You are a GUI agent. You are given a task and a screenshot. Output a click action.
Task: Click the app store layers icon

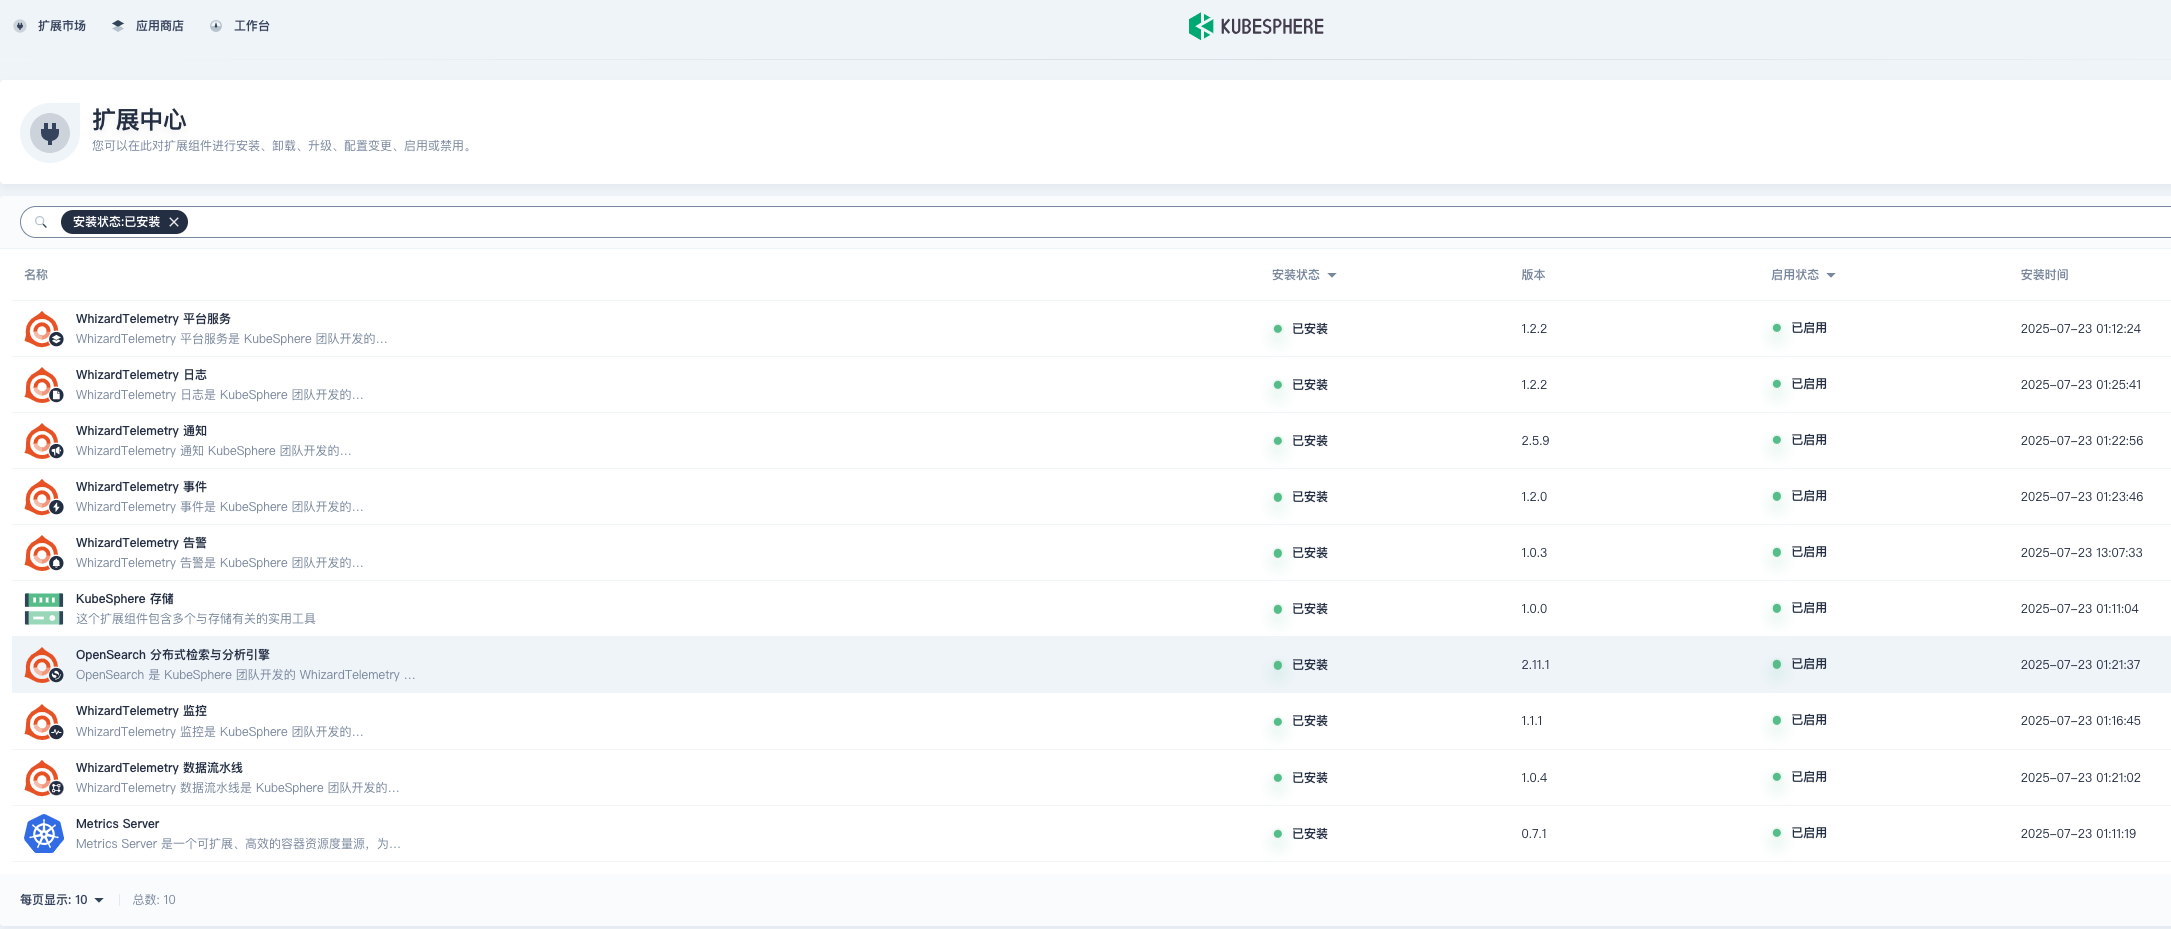coord(118,26)
